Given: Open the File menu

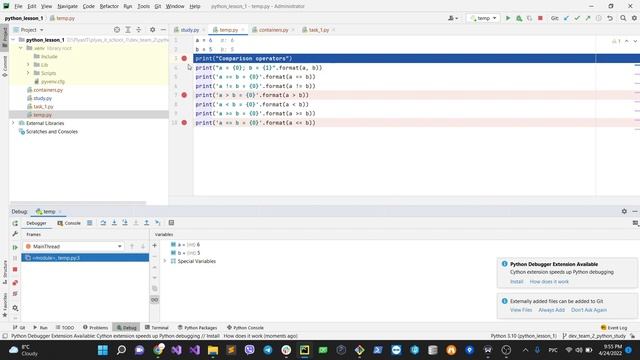Looking at the screenshot, I should (18, 6).
